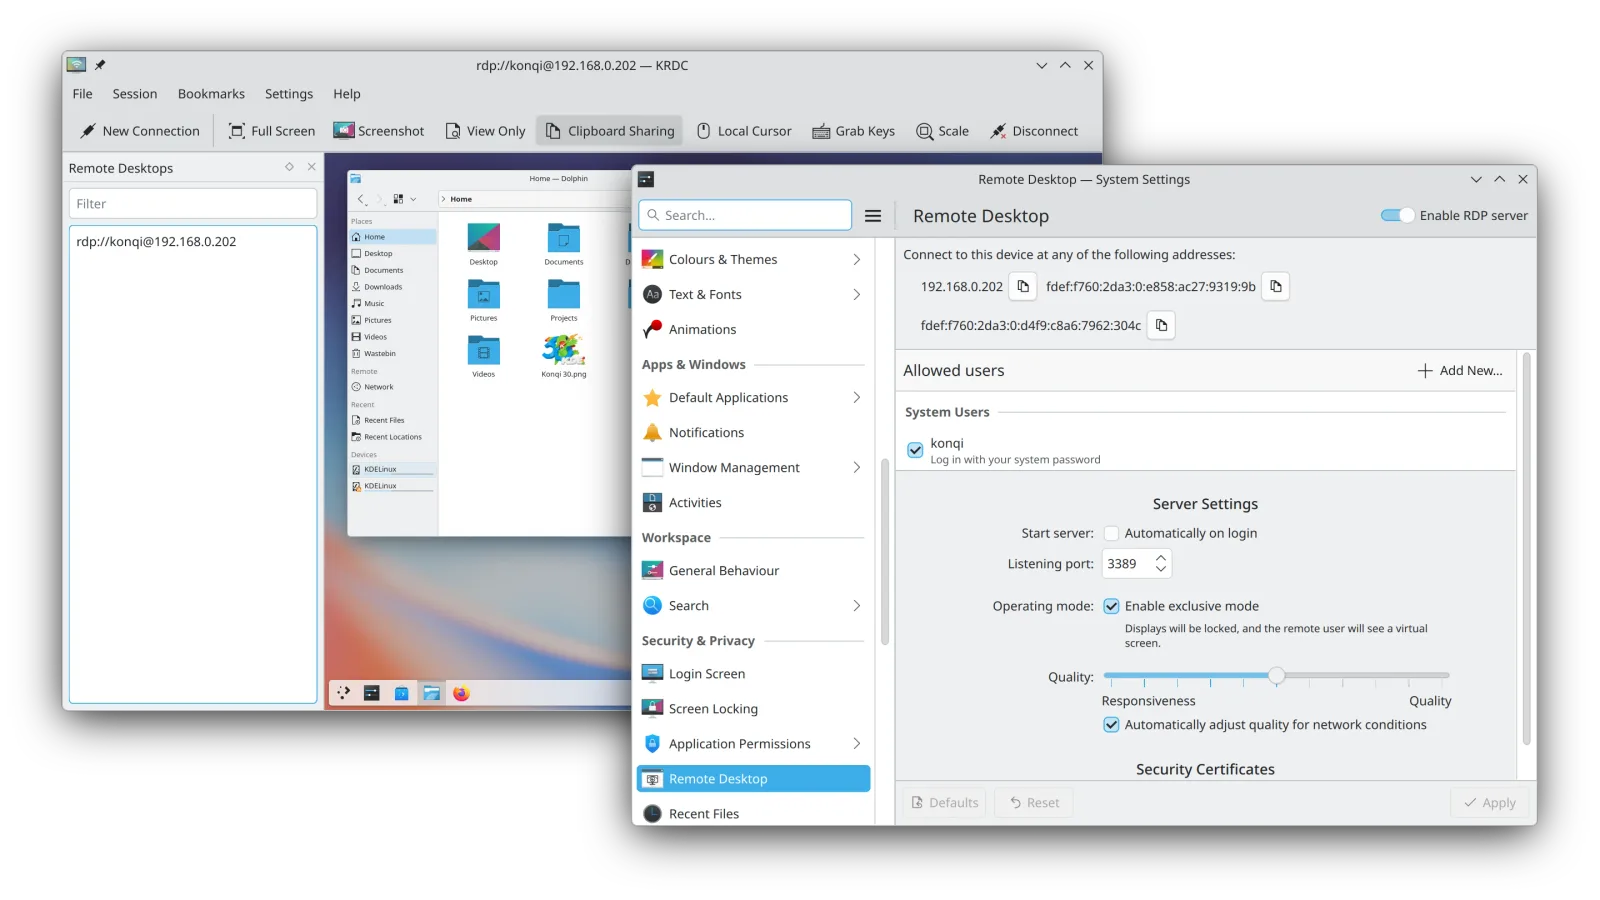This screenshot has height=900, width=1600.
Task: Copy the 192.168.0.202 address
Action: [x=1023, y=287]
